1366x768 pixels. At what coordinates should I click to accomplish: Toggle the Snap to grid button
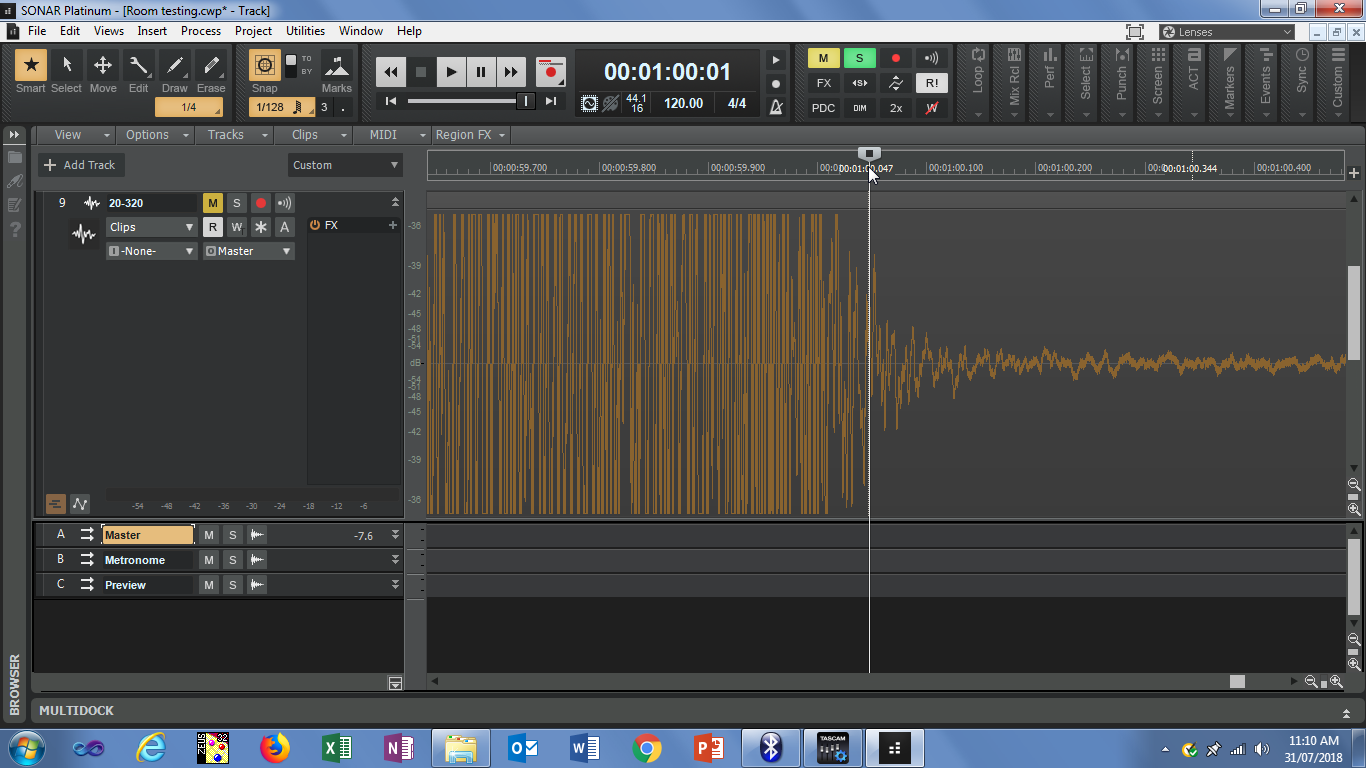click(265, 66)
